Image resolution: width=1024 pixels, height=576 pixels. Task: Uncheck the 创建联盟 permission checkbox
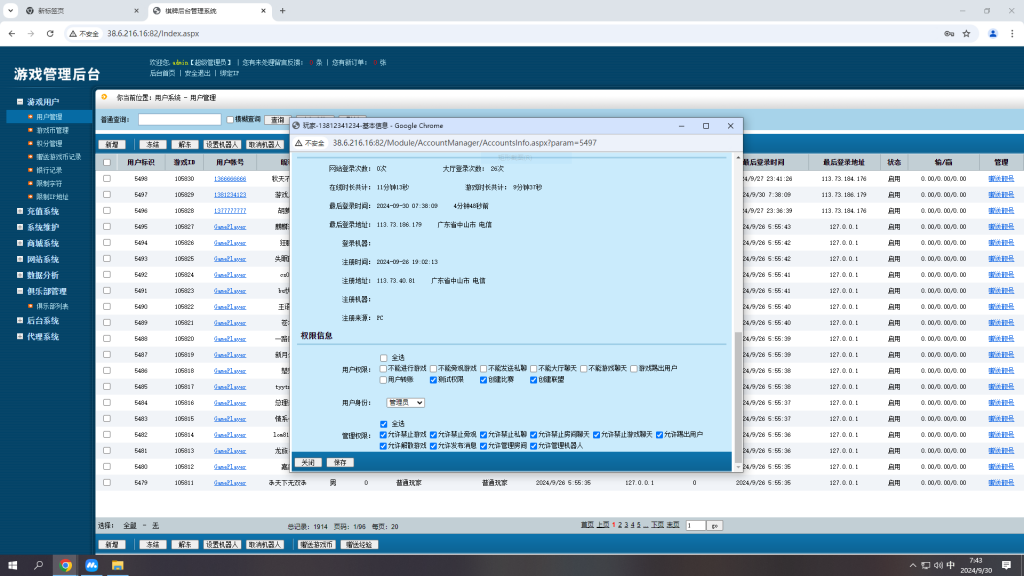[535, 380]
